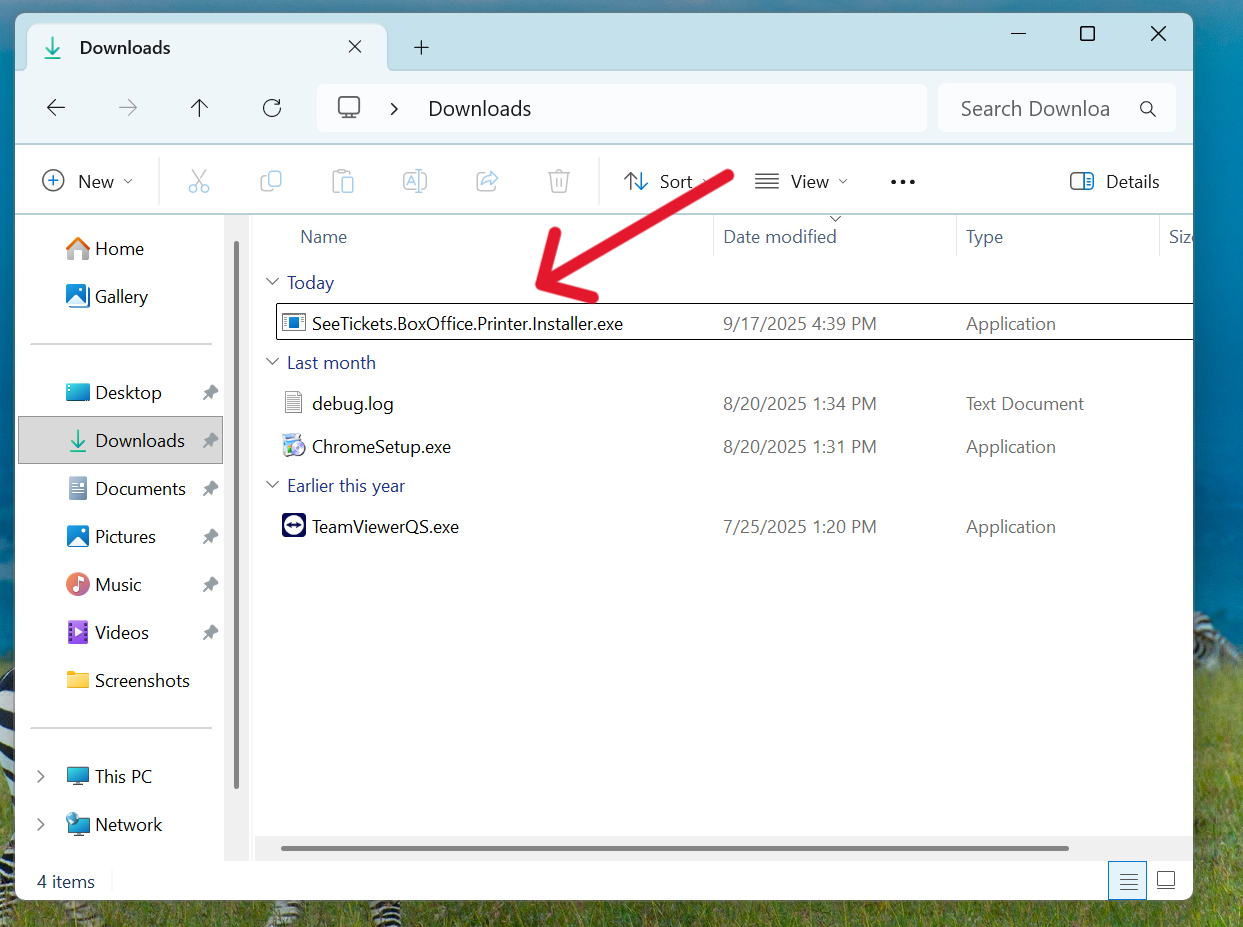This screenshot has width=1243, height=927.
Task: Refresh the Downloads folder view
Action: coord(271,108)
